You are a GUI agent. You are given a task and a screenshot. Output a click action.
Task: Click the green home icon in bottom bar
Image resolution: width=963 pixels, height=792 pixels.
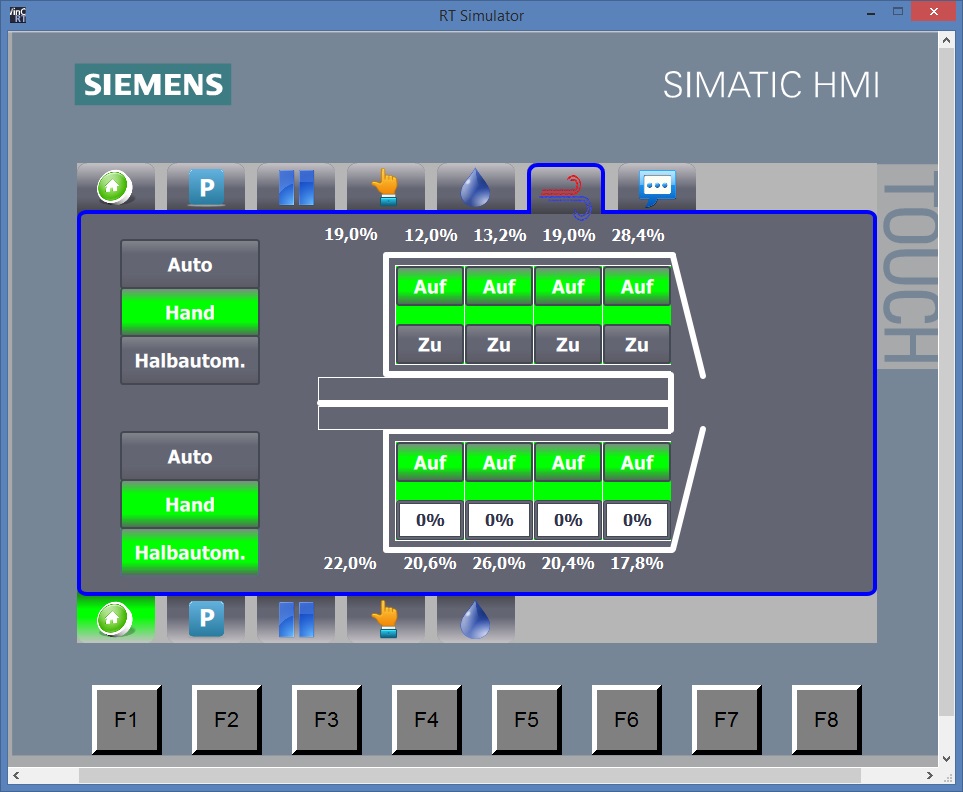115,619
